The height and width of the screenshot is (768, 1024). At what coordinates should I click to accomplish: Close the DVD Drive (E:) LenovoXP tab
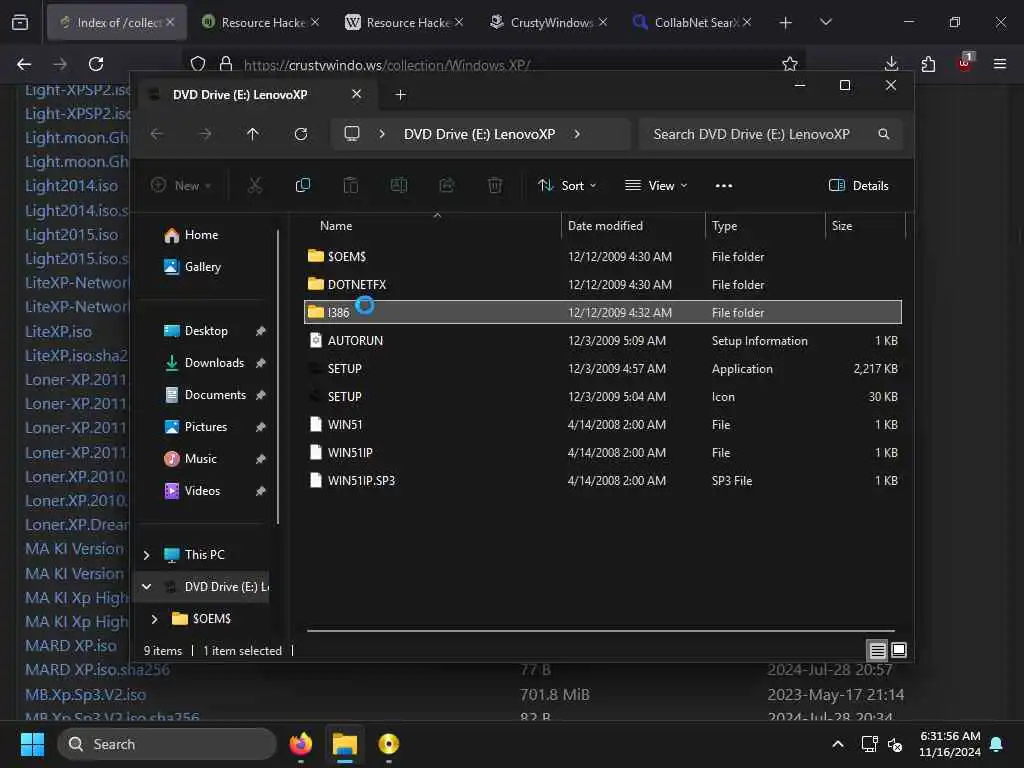point(357,94)
